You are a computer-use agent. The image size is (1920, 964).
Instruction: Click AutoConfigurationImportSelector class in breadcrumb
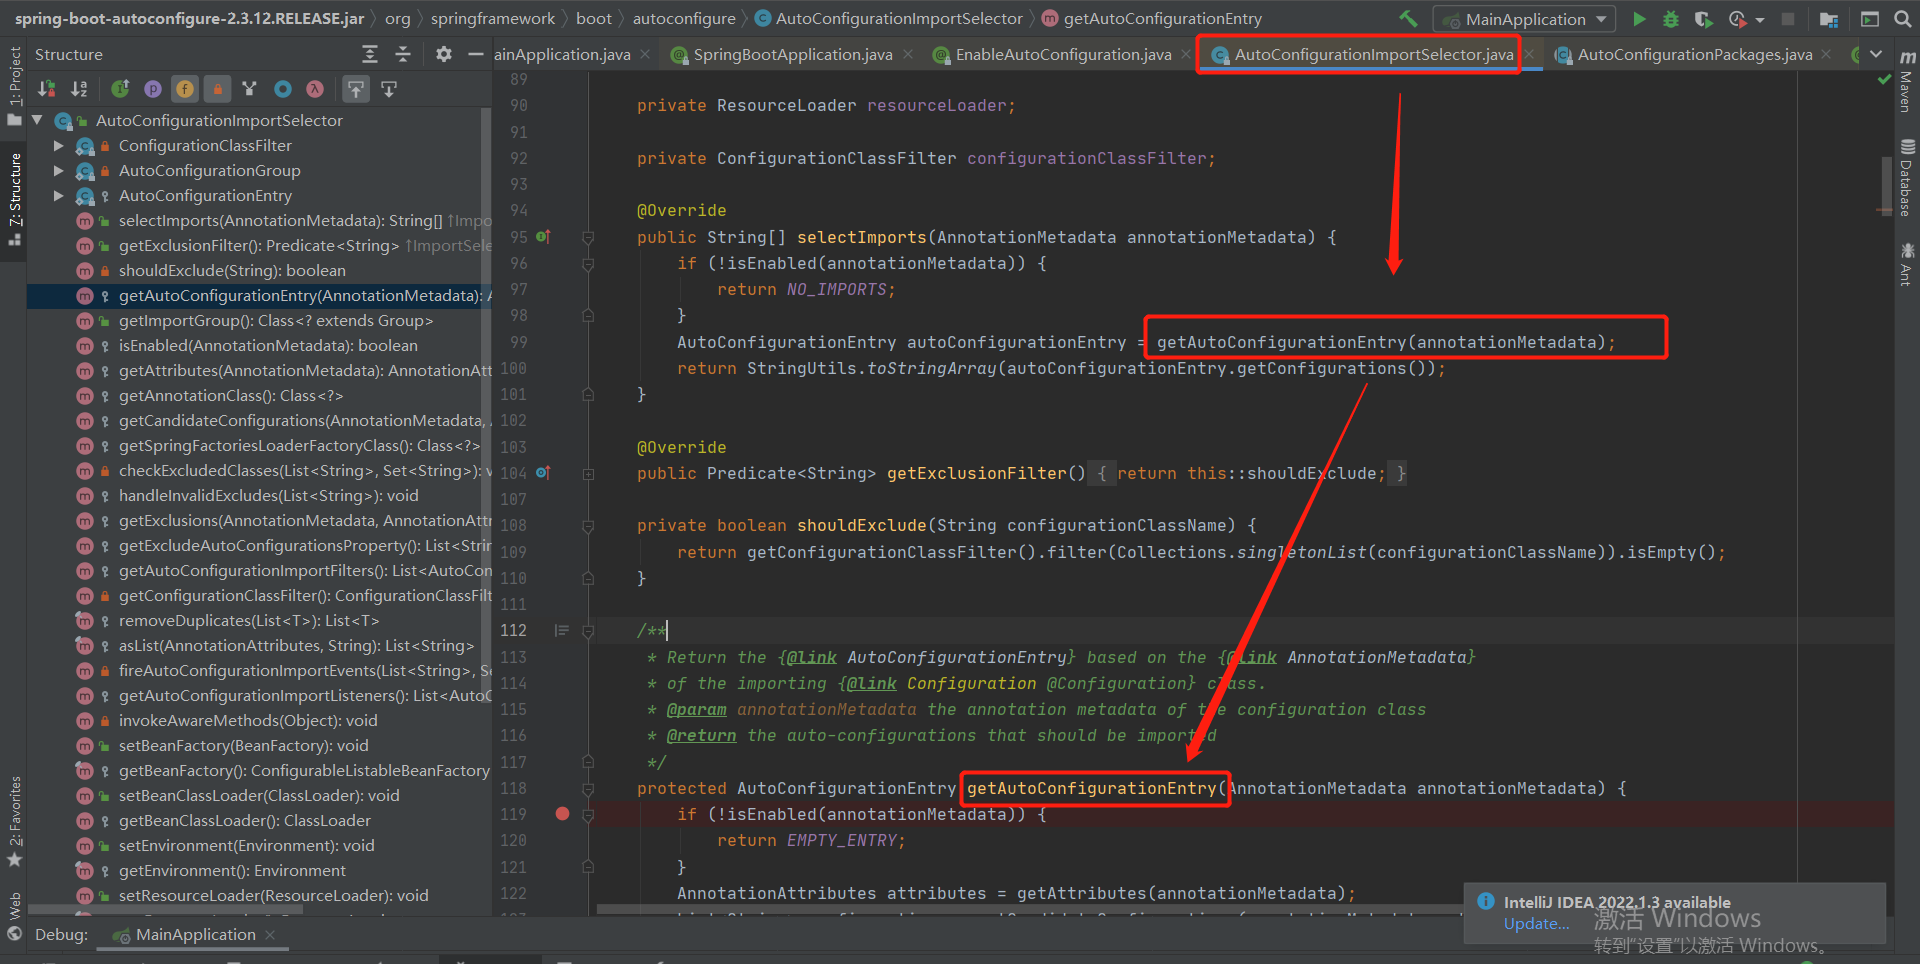click(x=899, y=18)
